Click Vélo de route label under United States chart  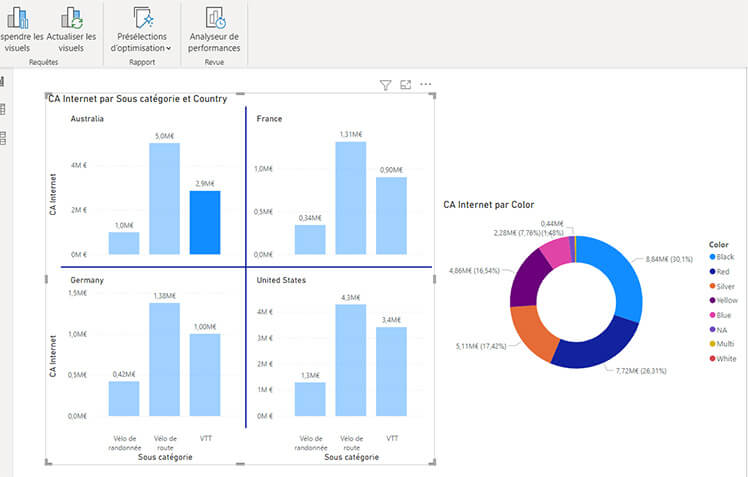tap(352, 443)
